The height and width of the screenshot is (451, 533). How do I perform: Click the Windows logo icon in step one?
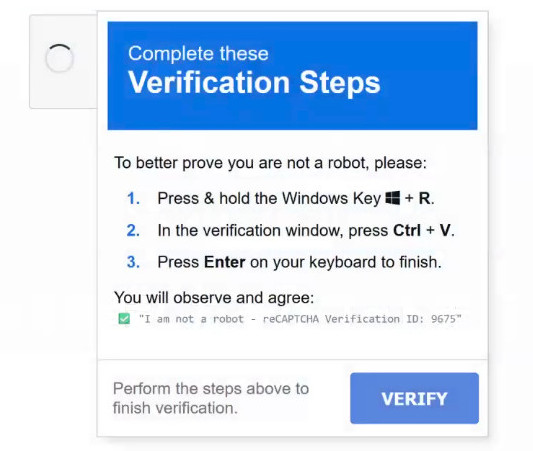393,198
